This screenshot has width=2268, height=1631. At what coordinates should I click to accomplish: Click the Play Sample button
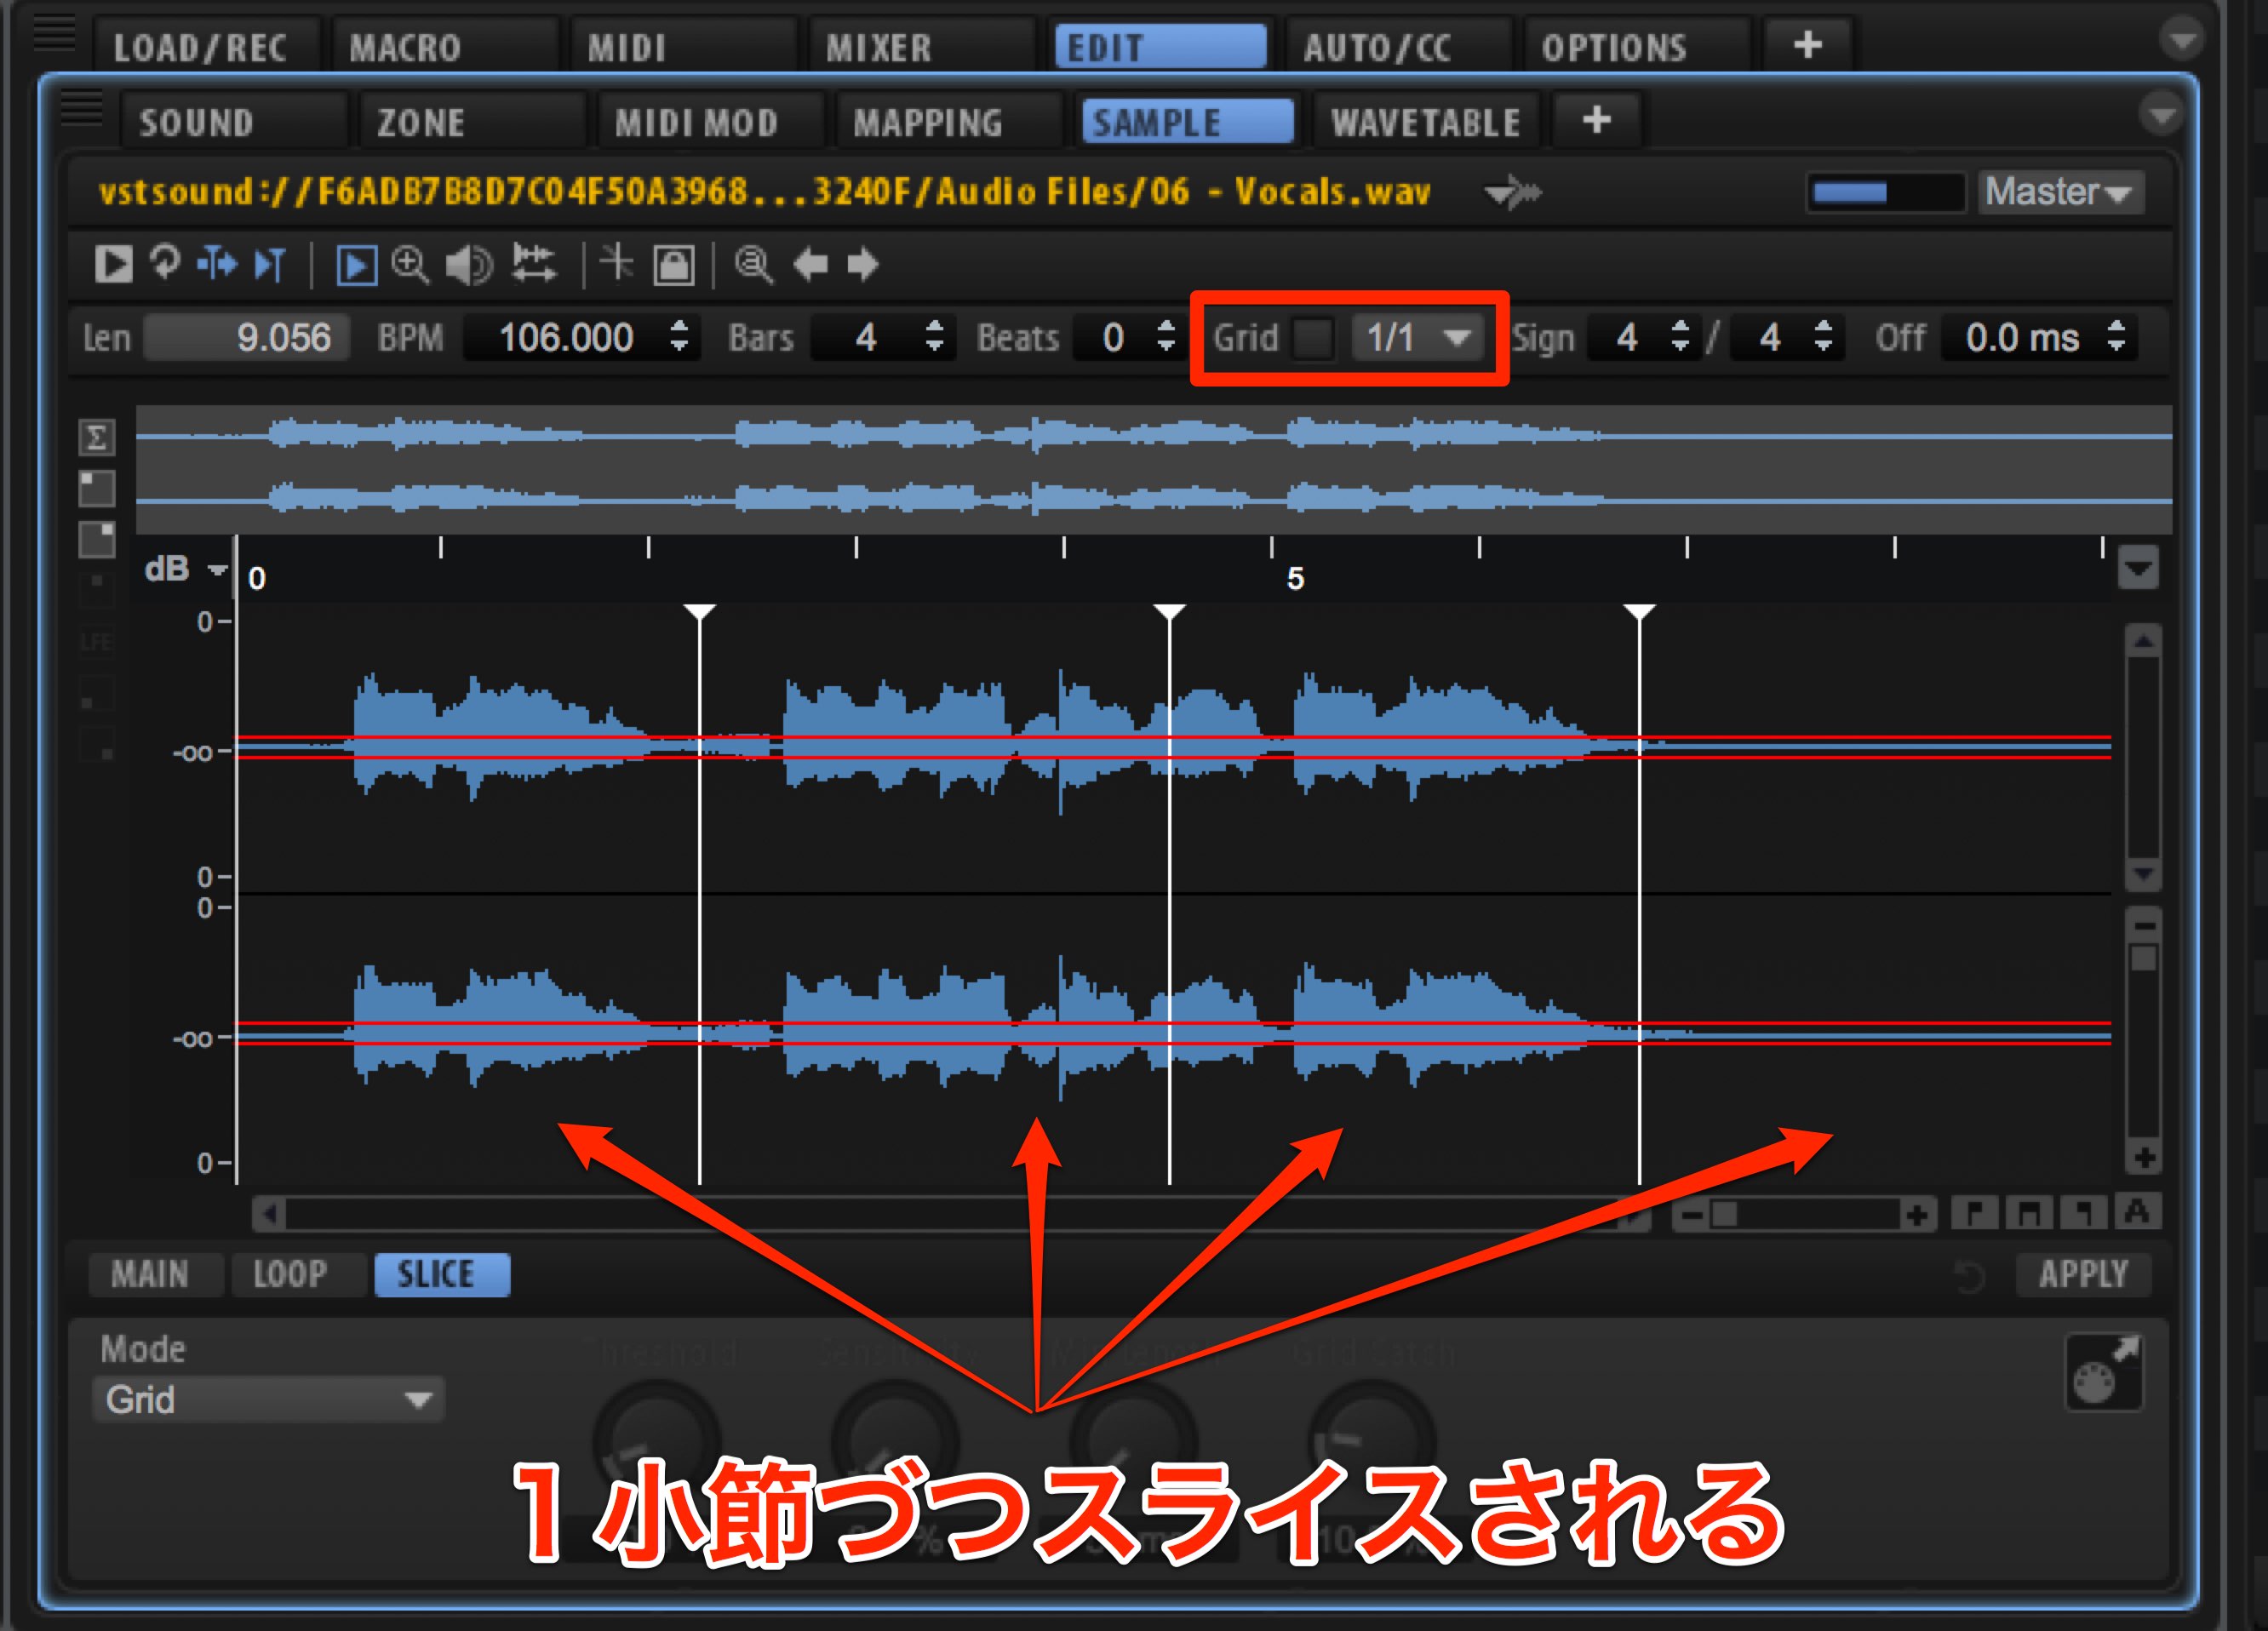(x=112, y=265)
